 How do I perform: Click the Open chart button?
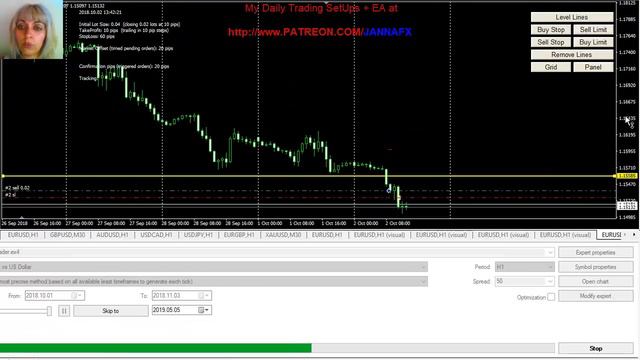596,282
